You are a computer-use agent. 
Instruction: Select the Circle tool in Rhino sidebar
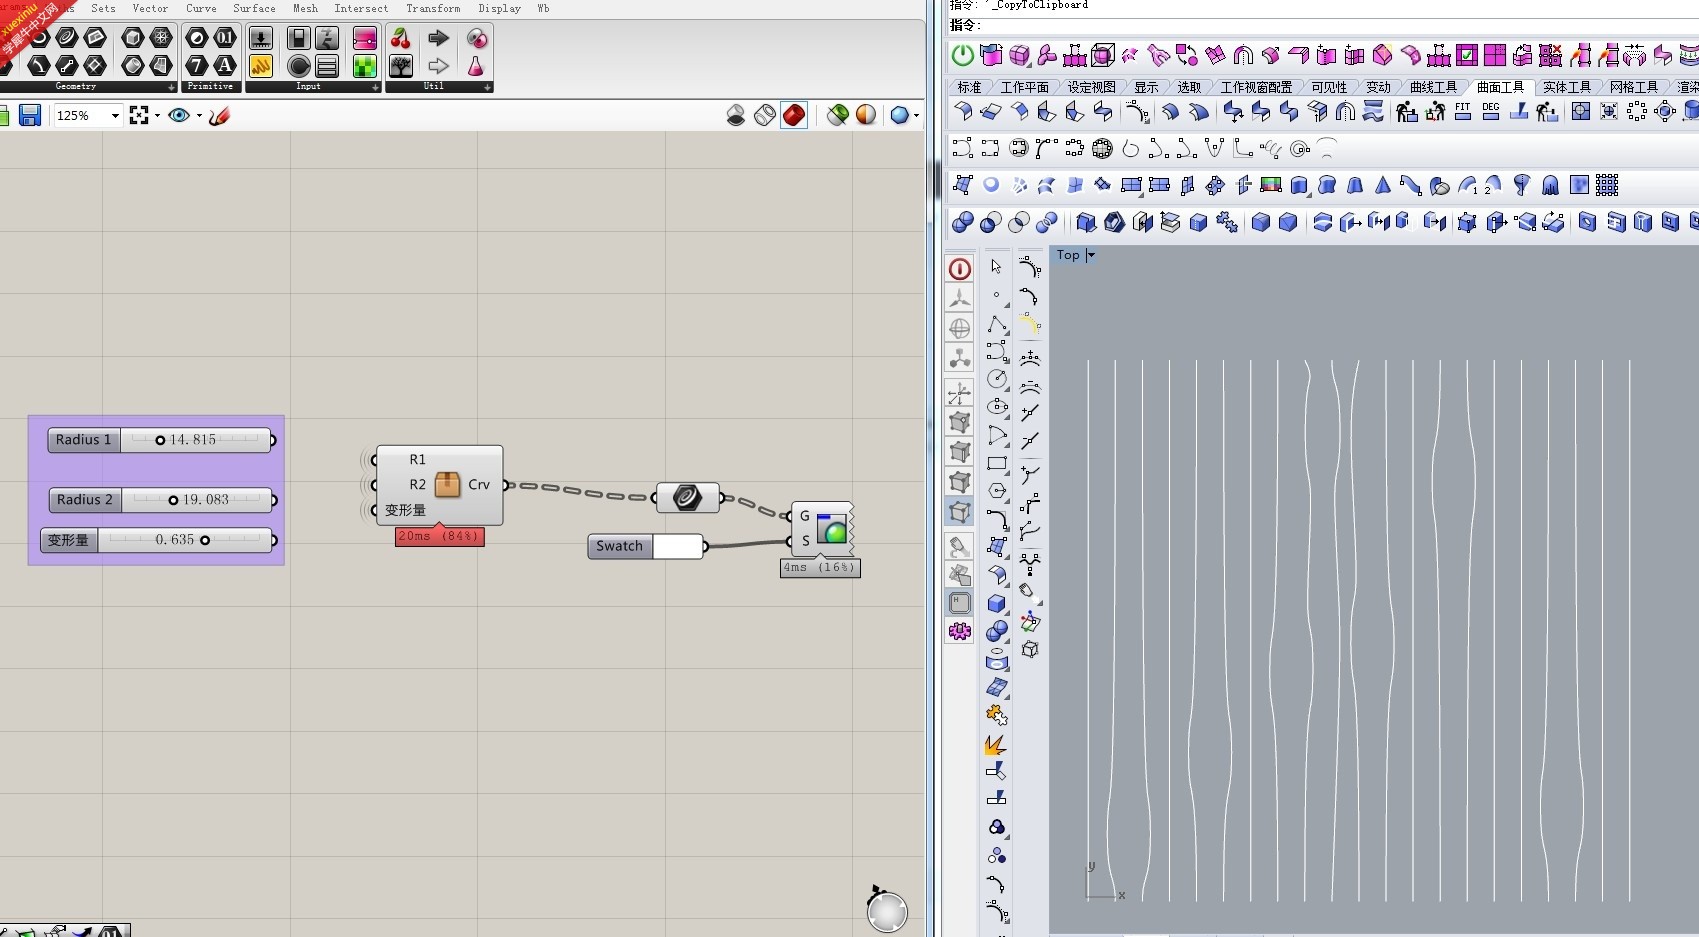click(996, 379)
